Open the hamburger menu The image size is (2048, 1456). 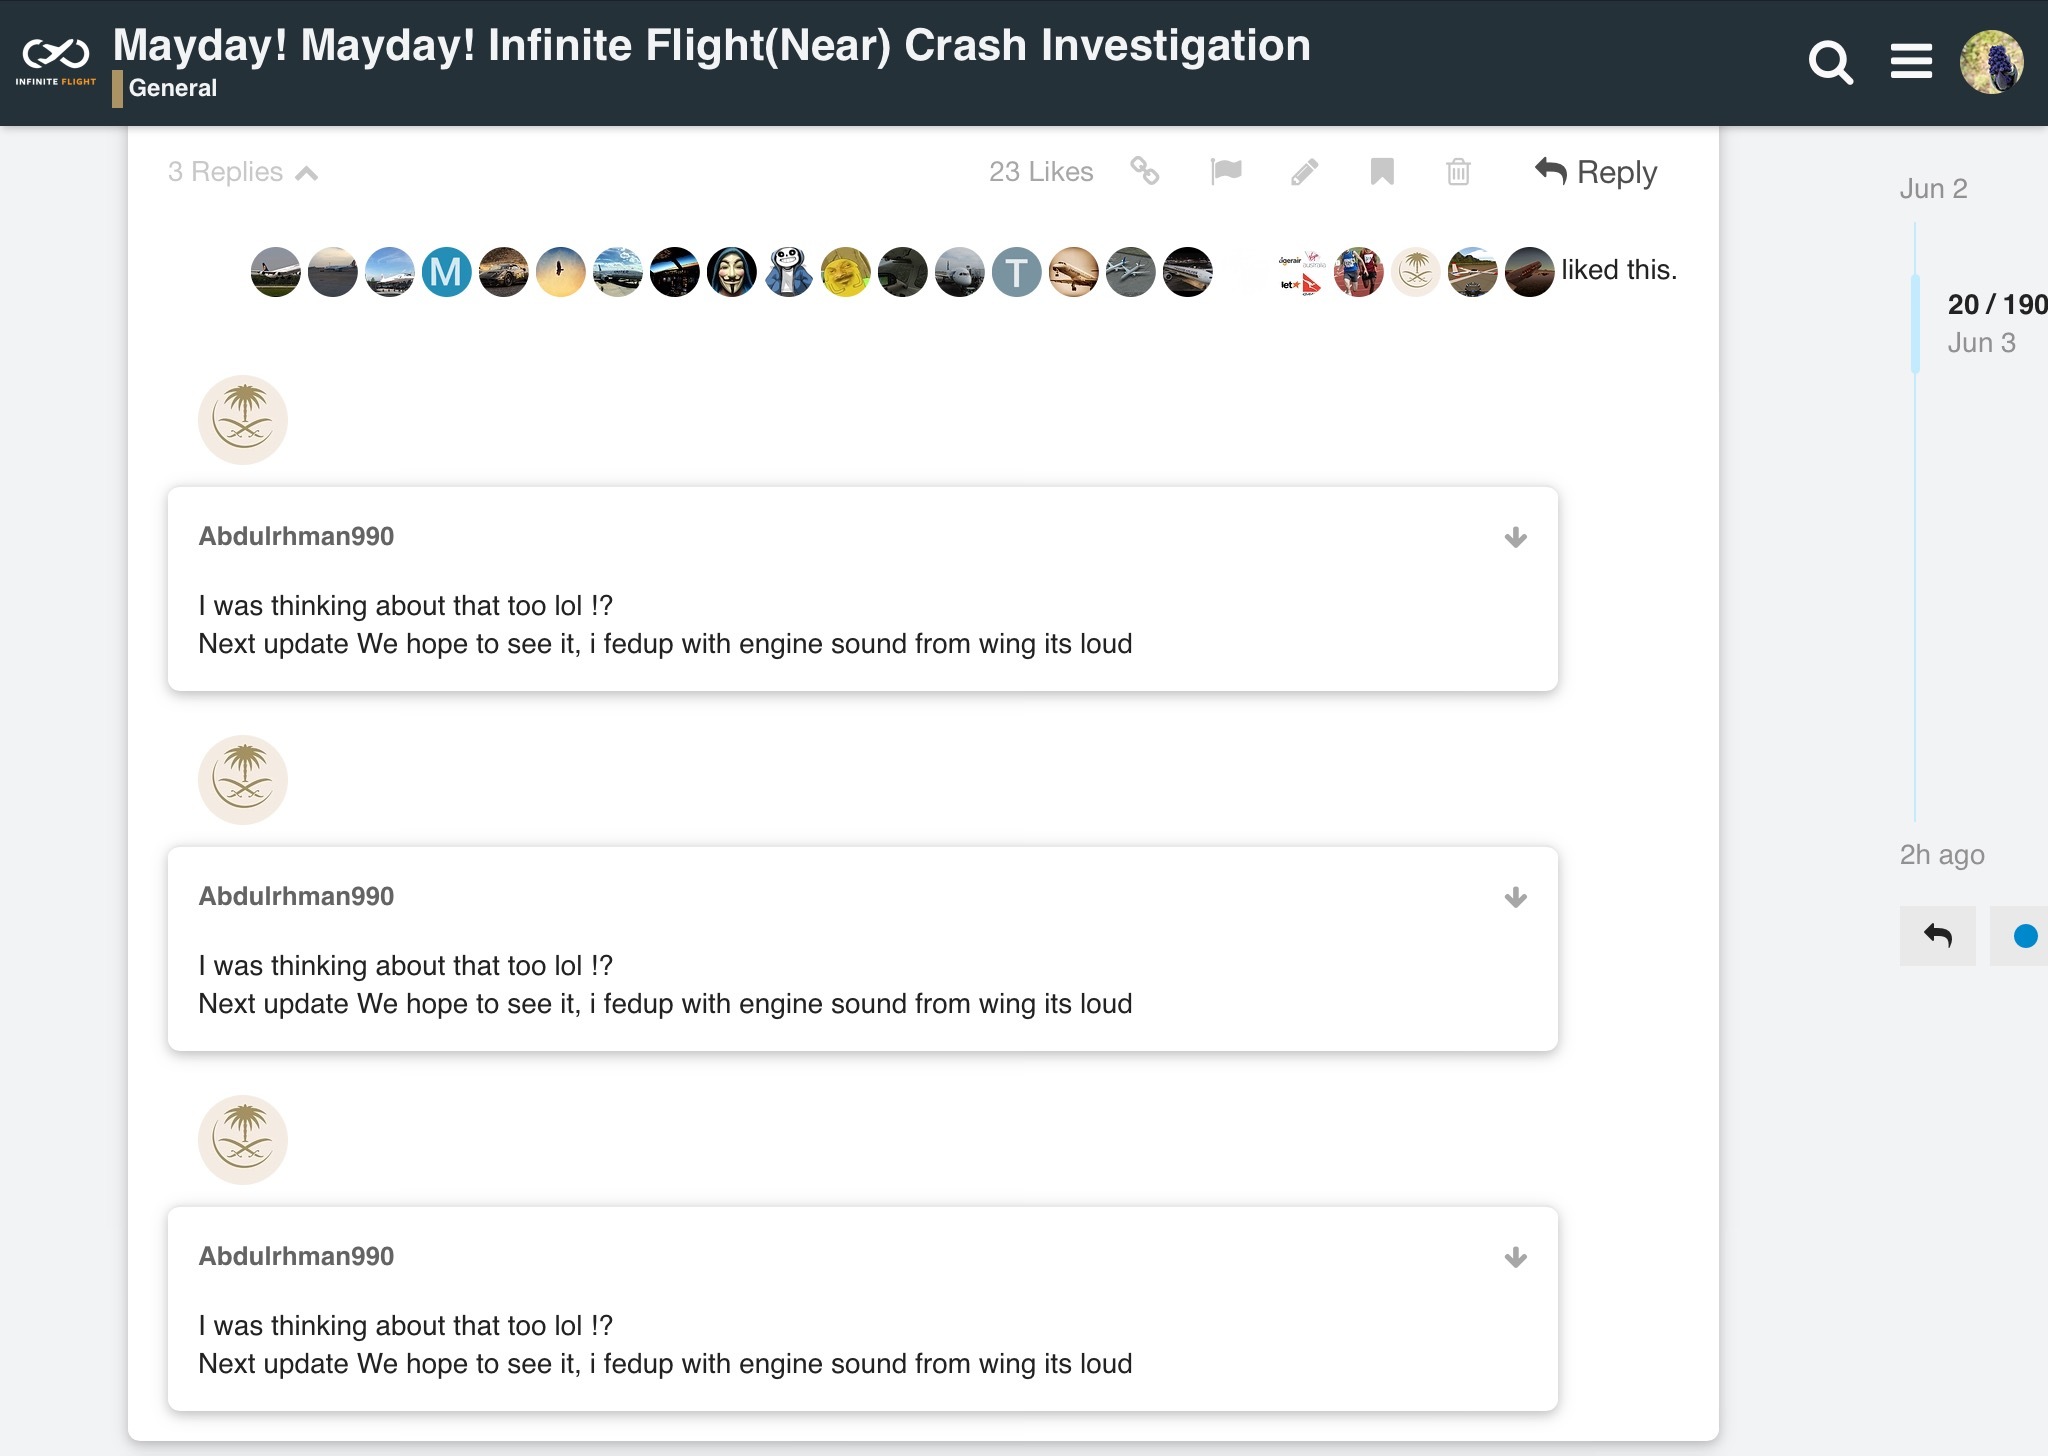(1910, 61)
